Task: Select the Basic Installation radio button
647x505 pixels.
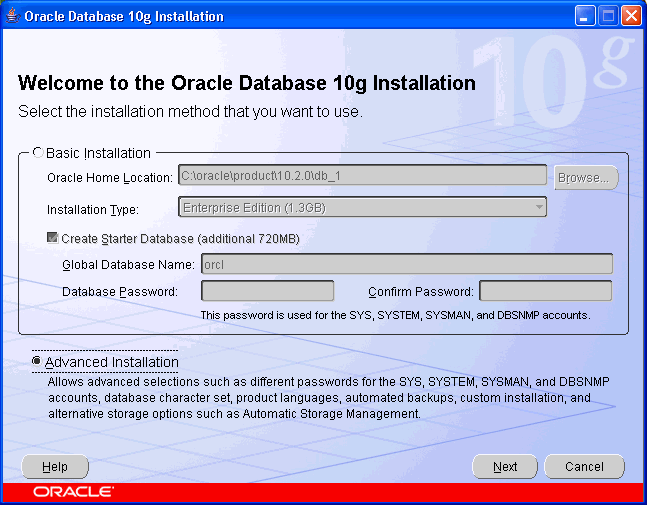Action: [38, 153]
